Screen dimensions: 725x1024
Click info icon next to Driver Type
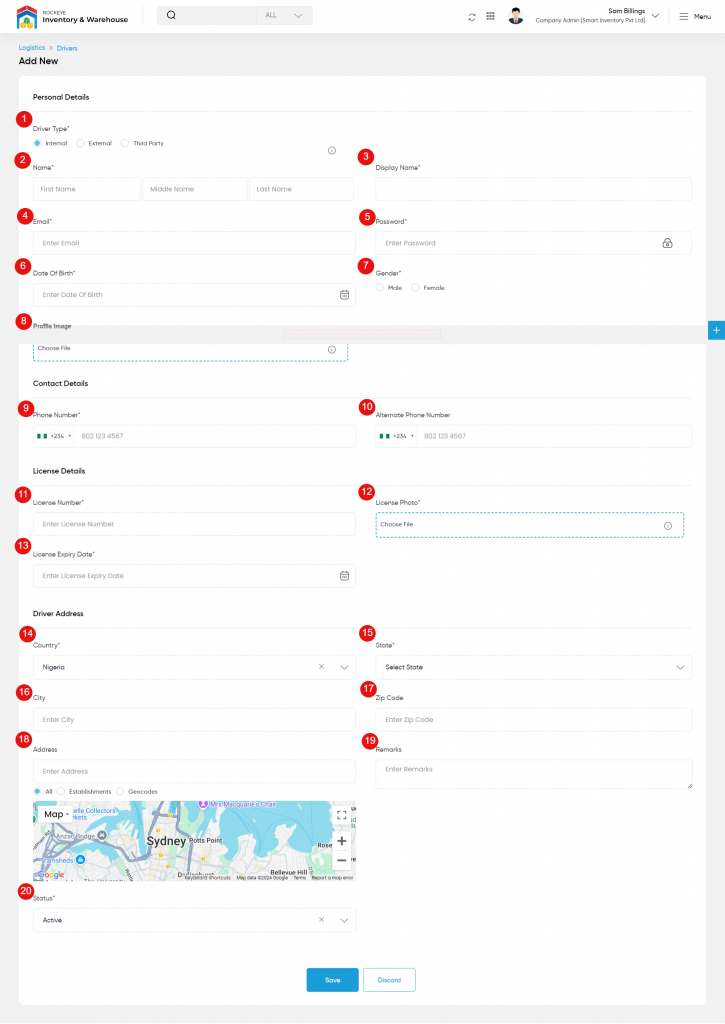pos(332,151)
